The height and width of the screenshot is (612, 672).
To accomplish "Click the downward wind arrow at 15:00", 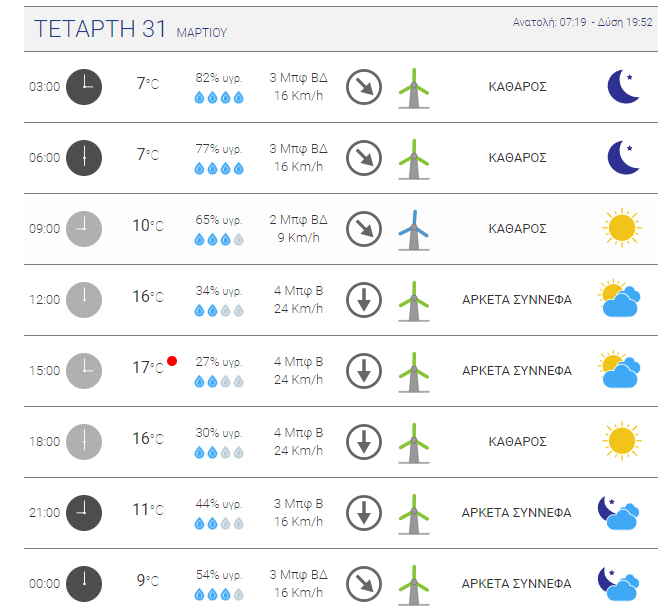I will pyautogui.click(x=364, y=370).
